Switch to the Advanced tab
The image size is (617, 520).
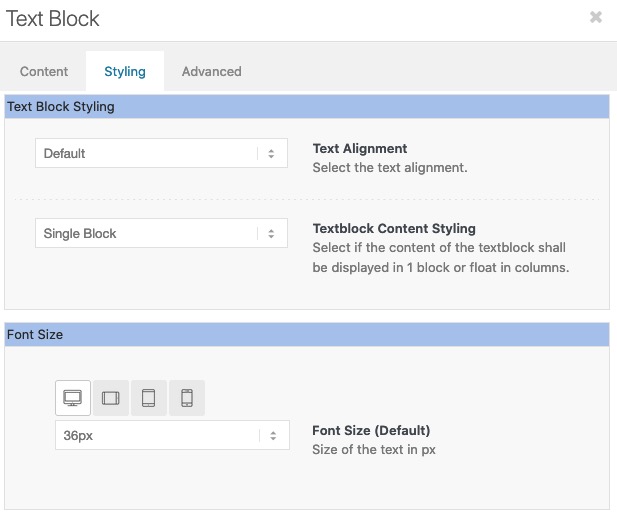[x=212, y=71]
